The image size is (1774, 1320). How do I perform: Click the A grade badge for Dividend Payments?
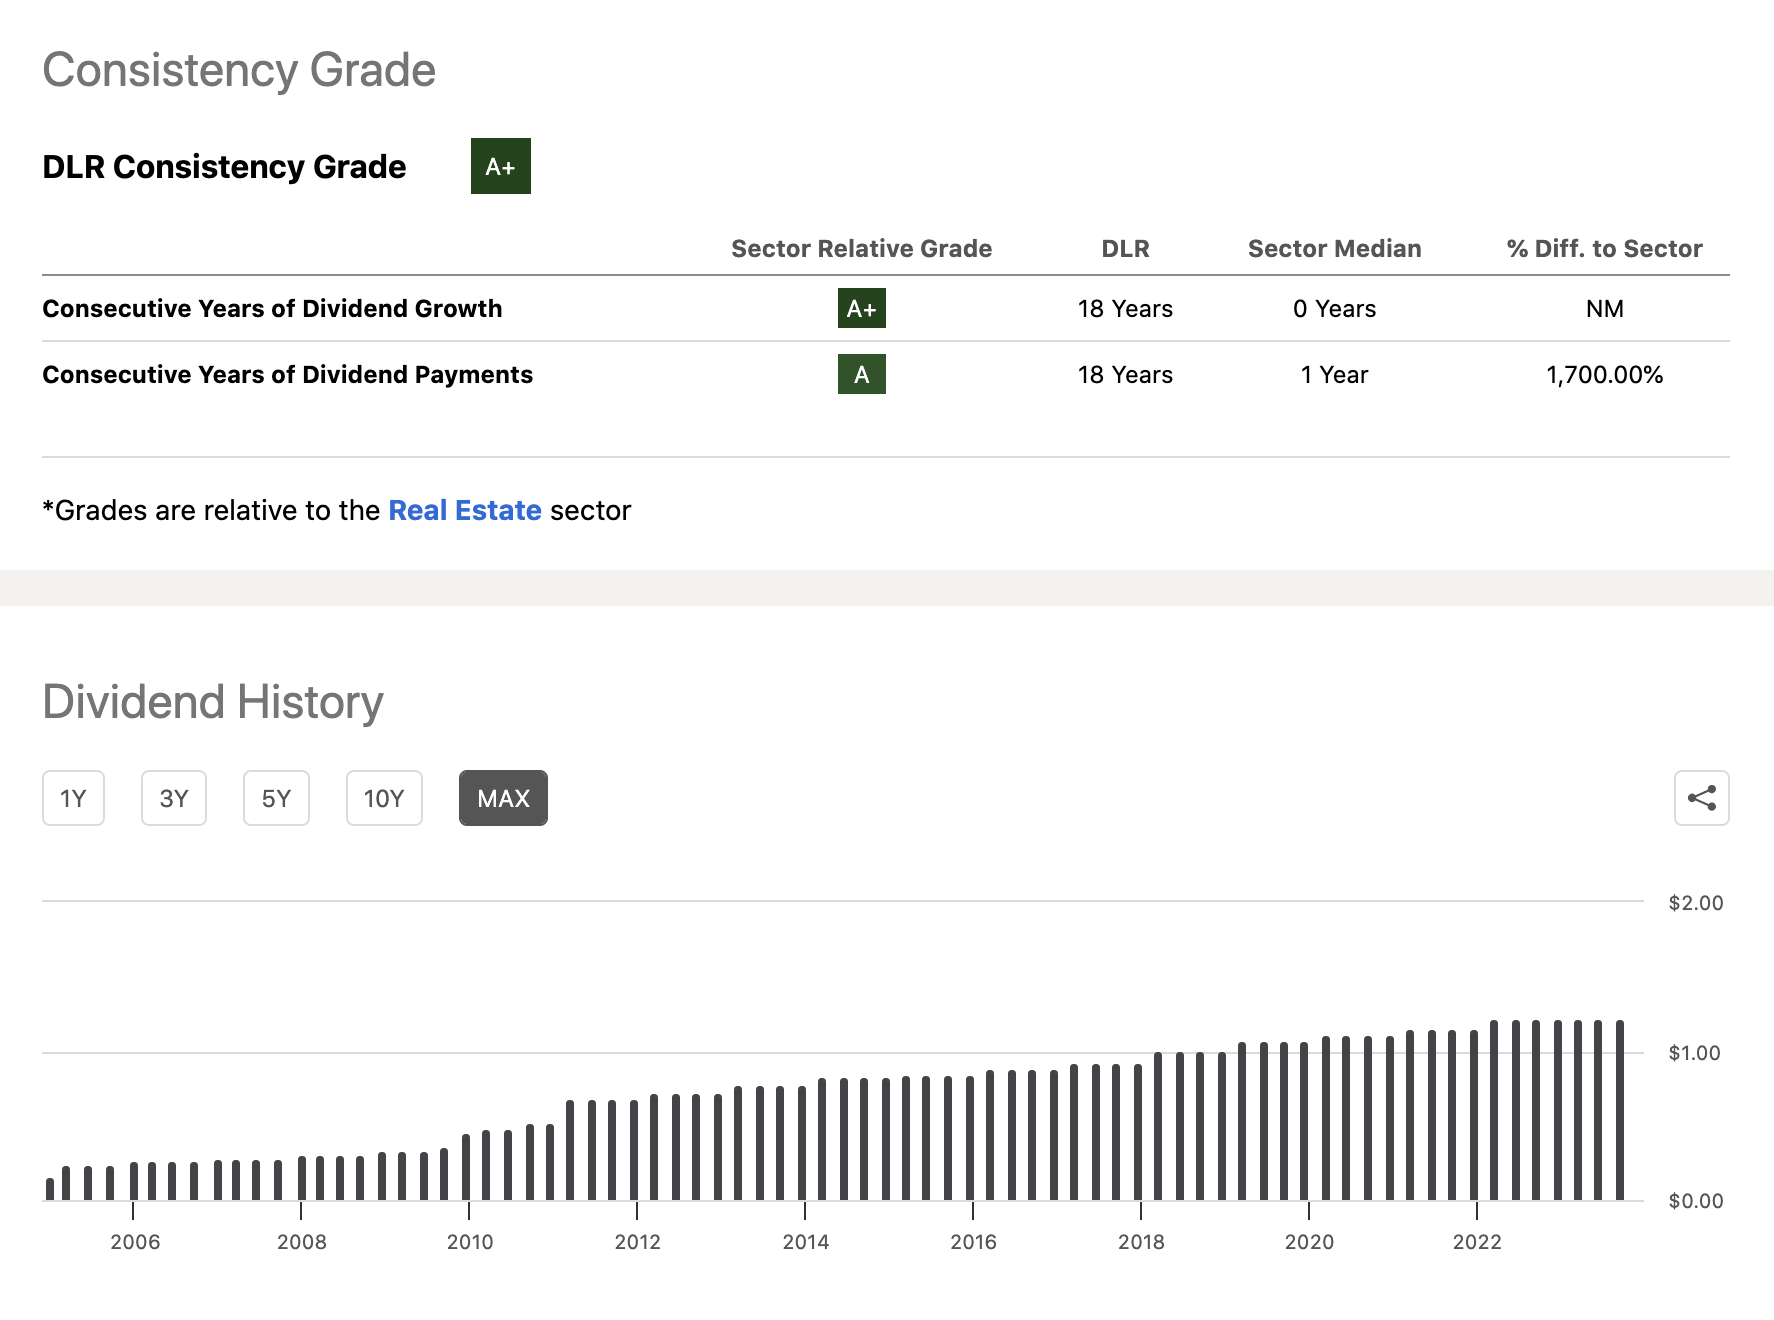point(862,374)
